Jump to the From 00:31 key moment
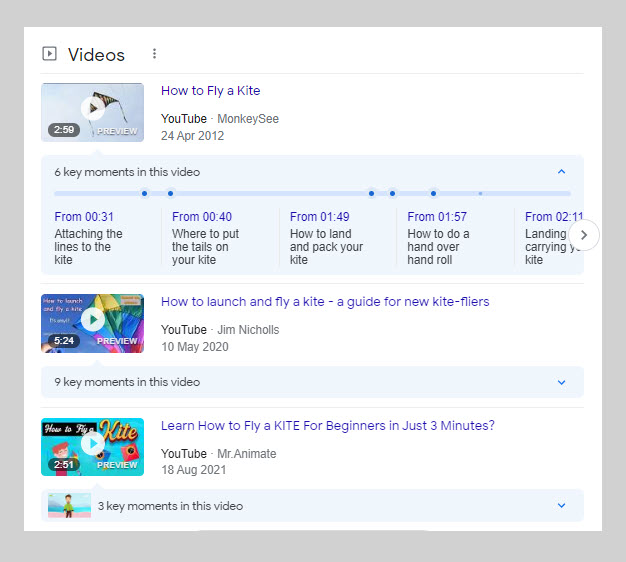 click(x=84, y=217)
